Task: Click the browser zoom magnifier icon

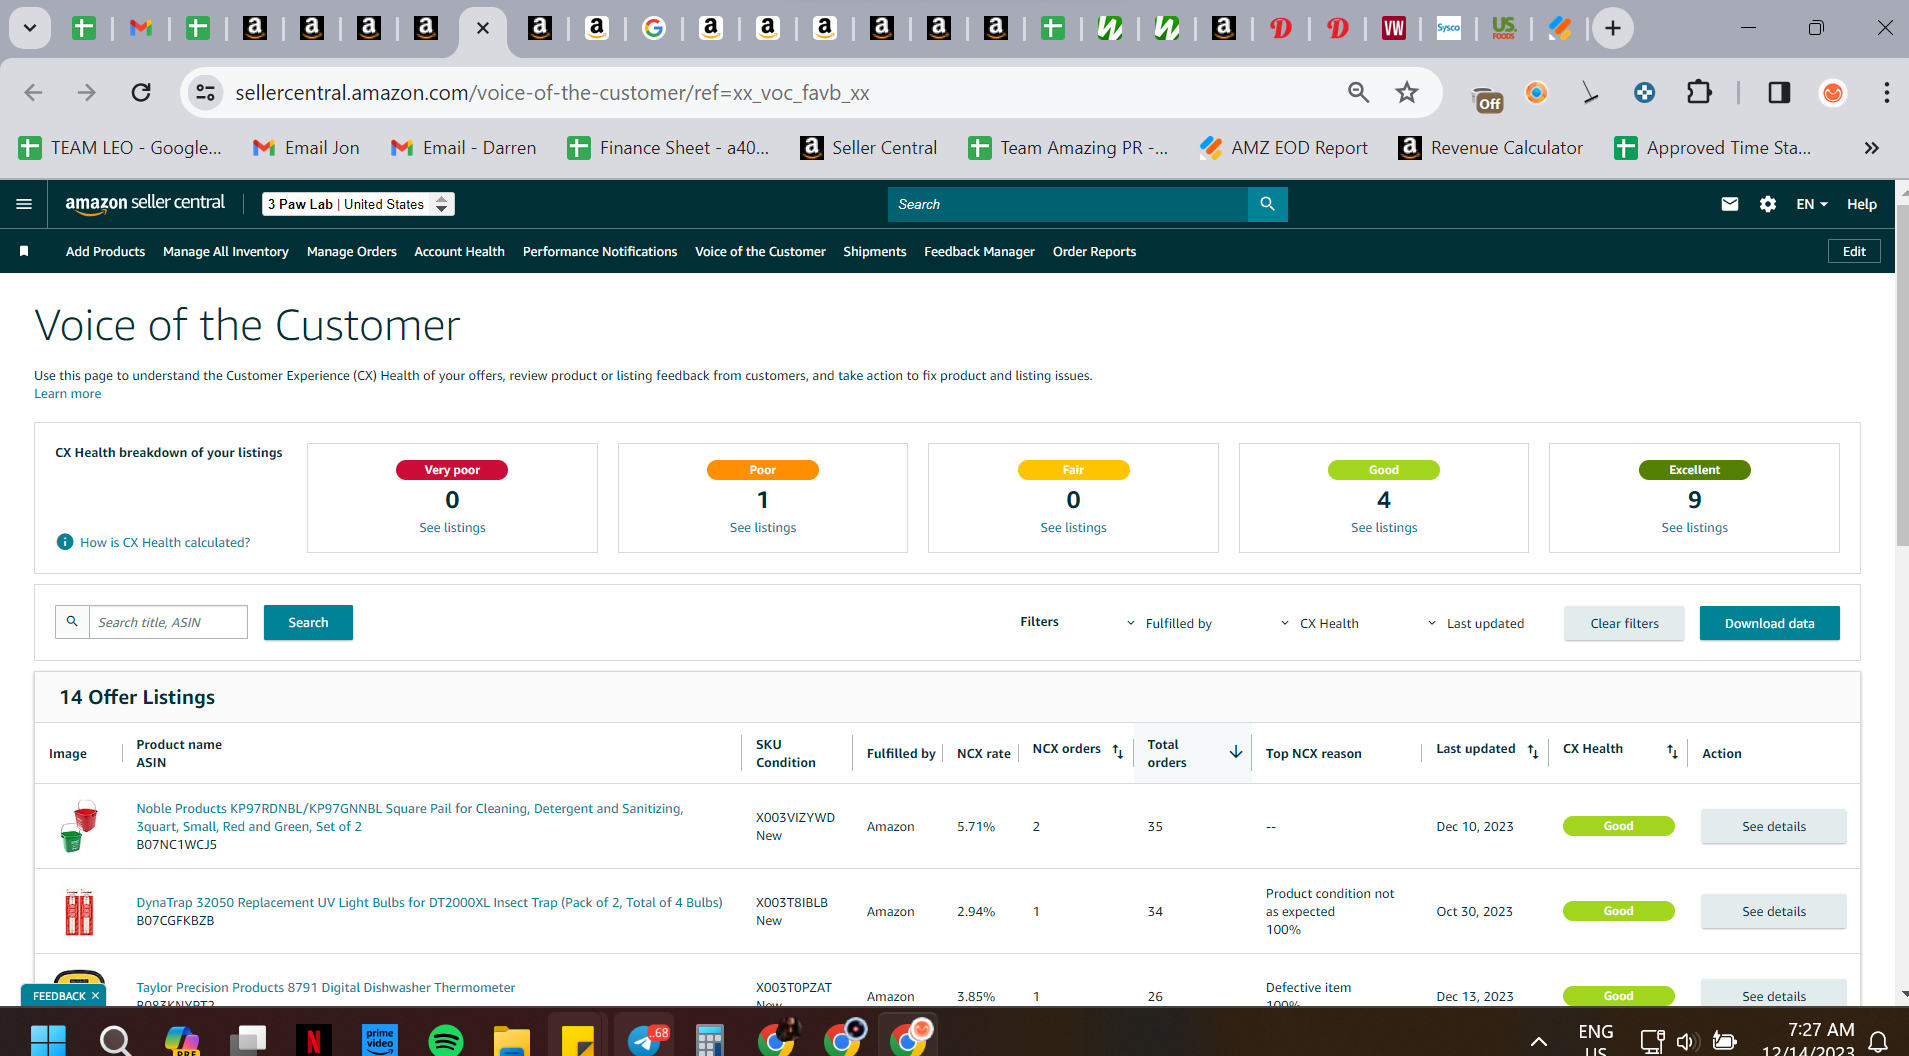Action: click(1358, 93)
